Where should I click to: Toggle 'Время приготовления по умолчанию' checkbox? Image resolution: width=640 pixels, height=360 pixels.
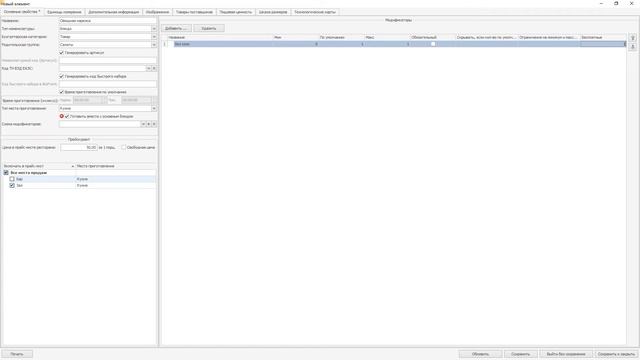[x=62, y=92]
